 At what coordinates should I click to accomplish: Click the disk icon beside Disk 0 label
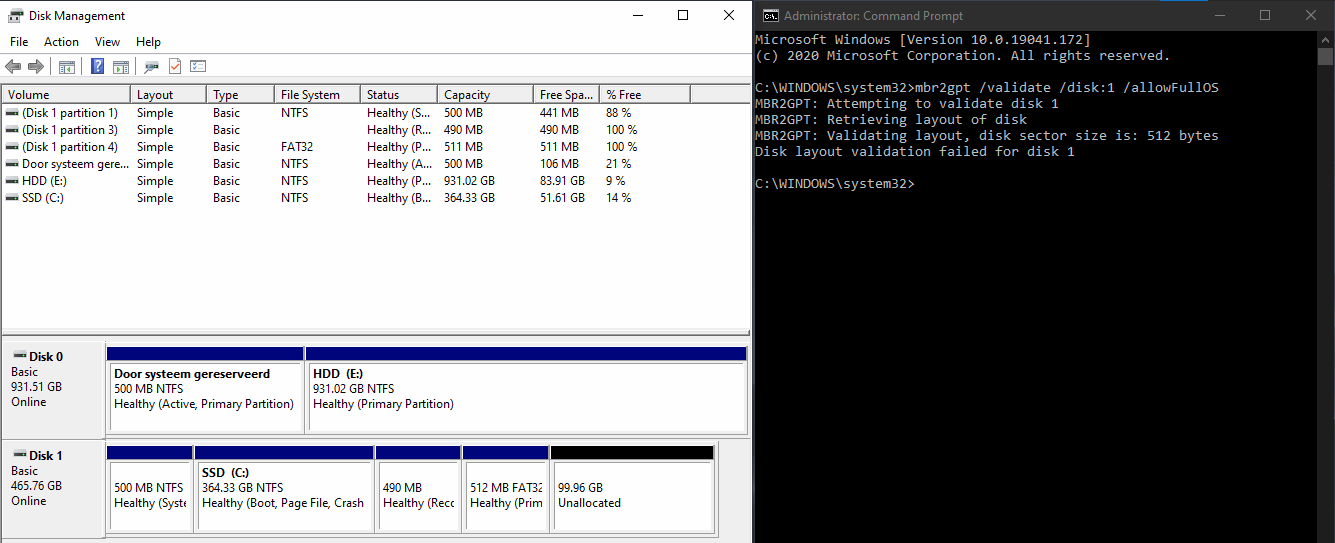click(19, 356)
